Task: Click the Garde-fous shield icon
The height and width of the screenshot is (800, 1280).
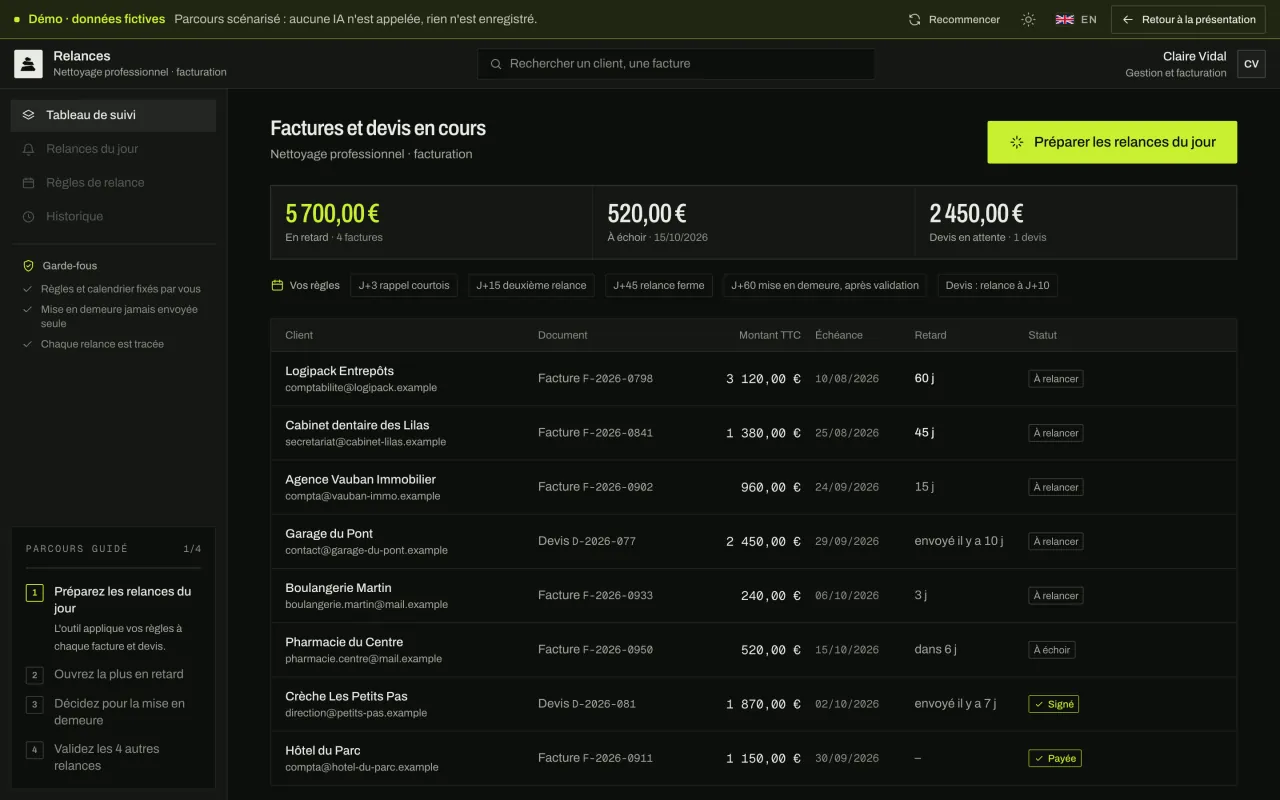Action: click(29, 266)
